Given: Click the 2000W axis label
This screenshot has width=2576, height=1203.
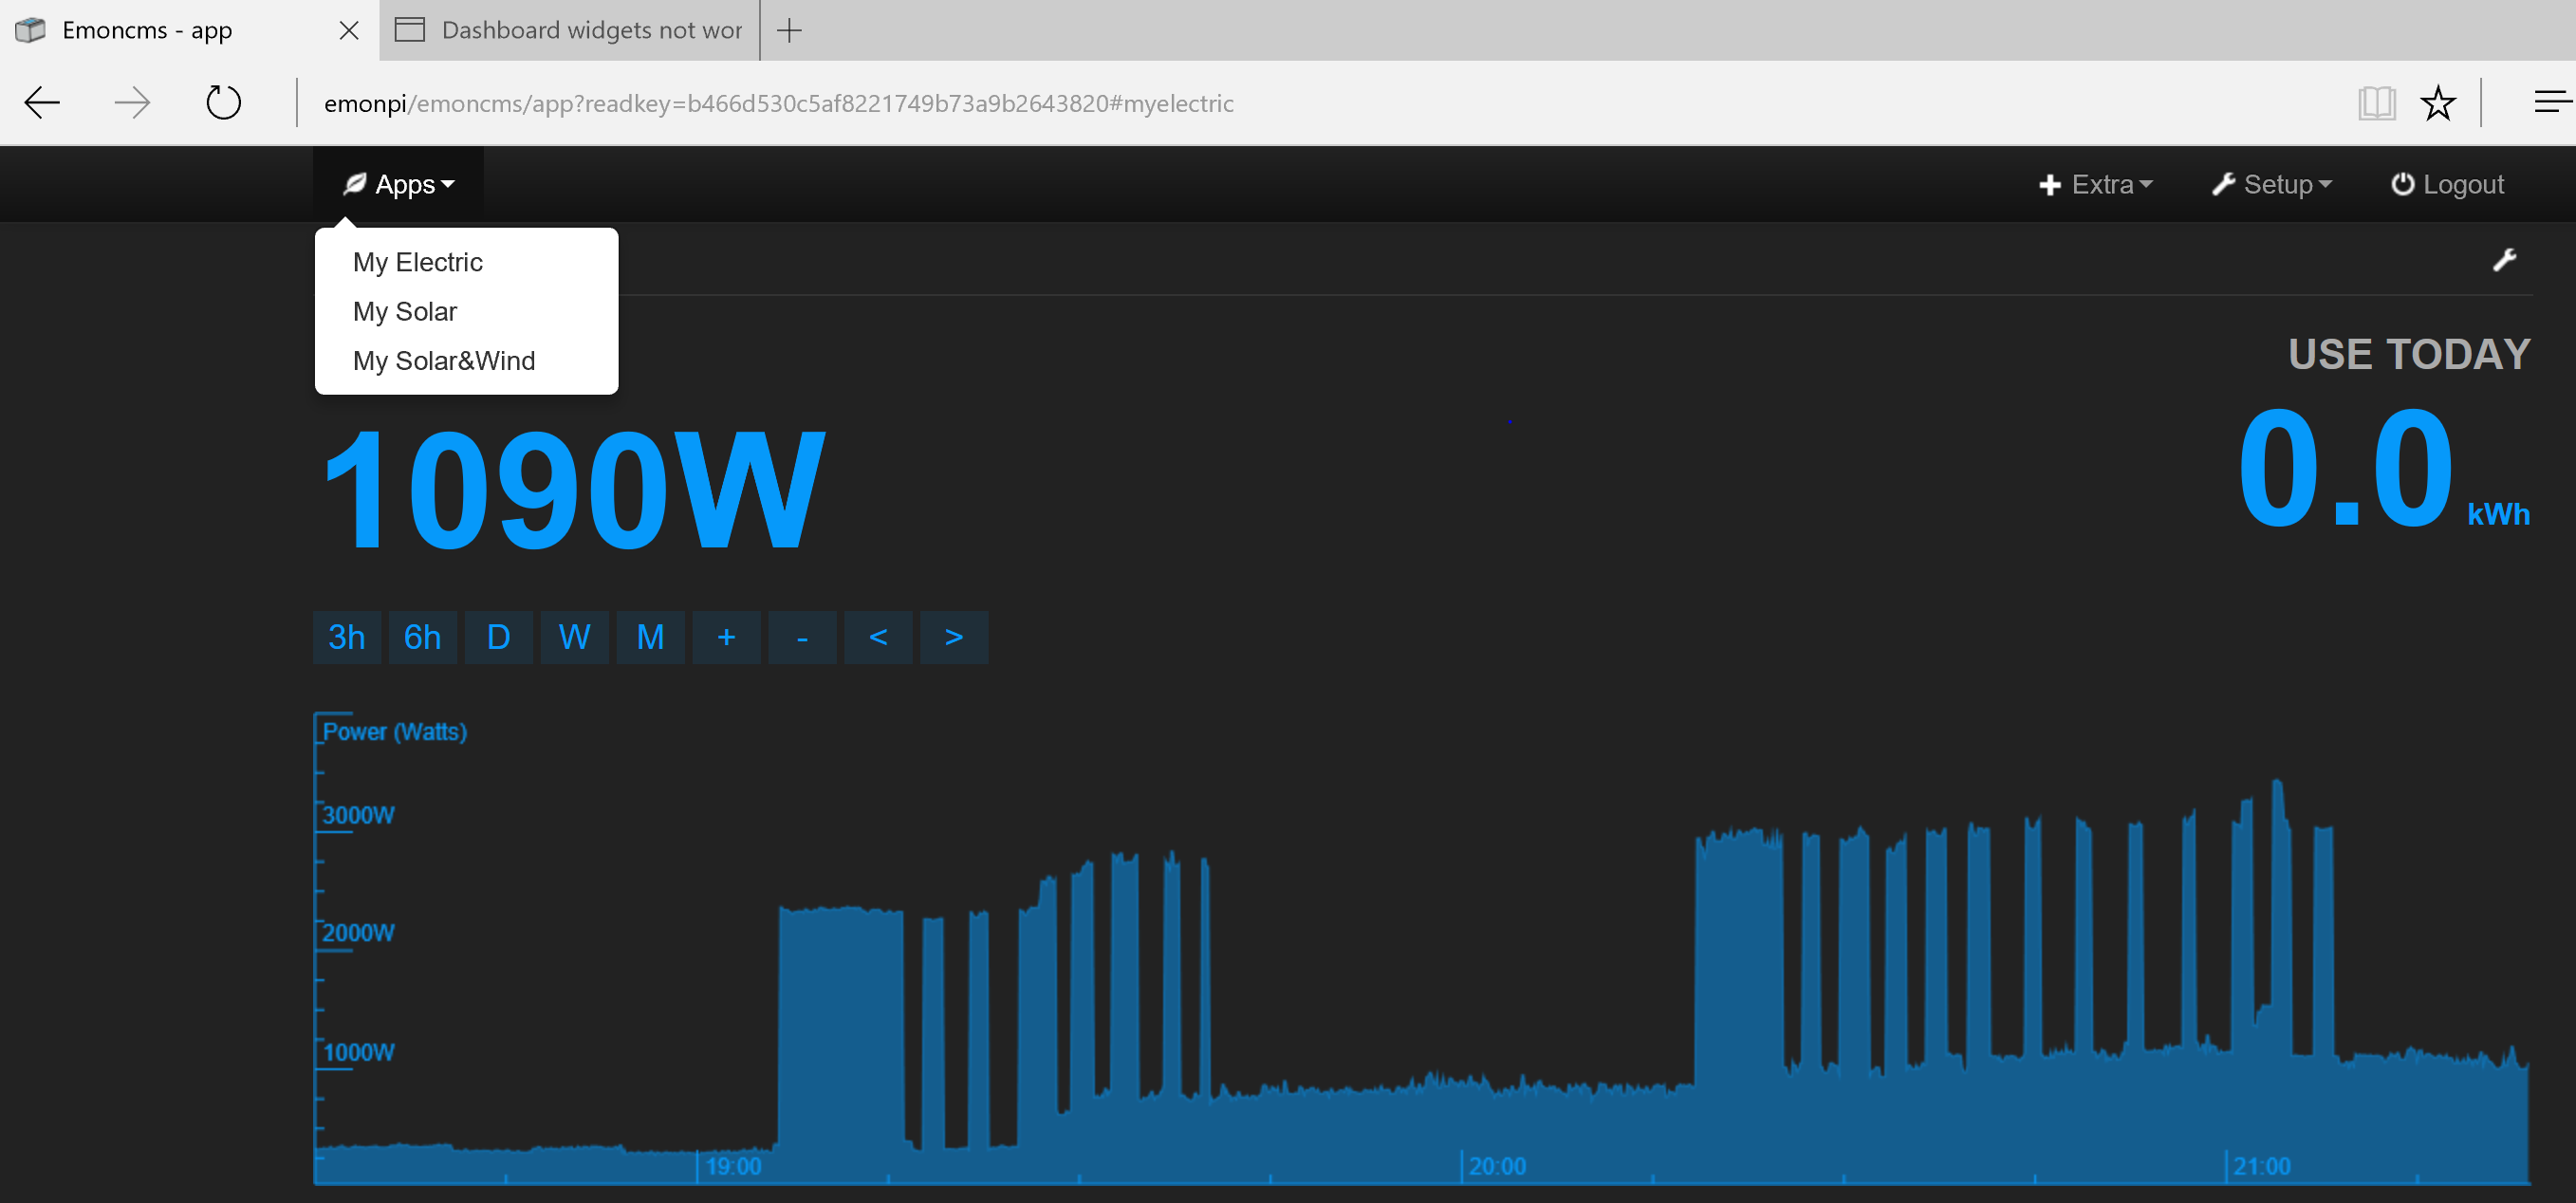Looking at the screenshot, I should [358, 933].
